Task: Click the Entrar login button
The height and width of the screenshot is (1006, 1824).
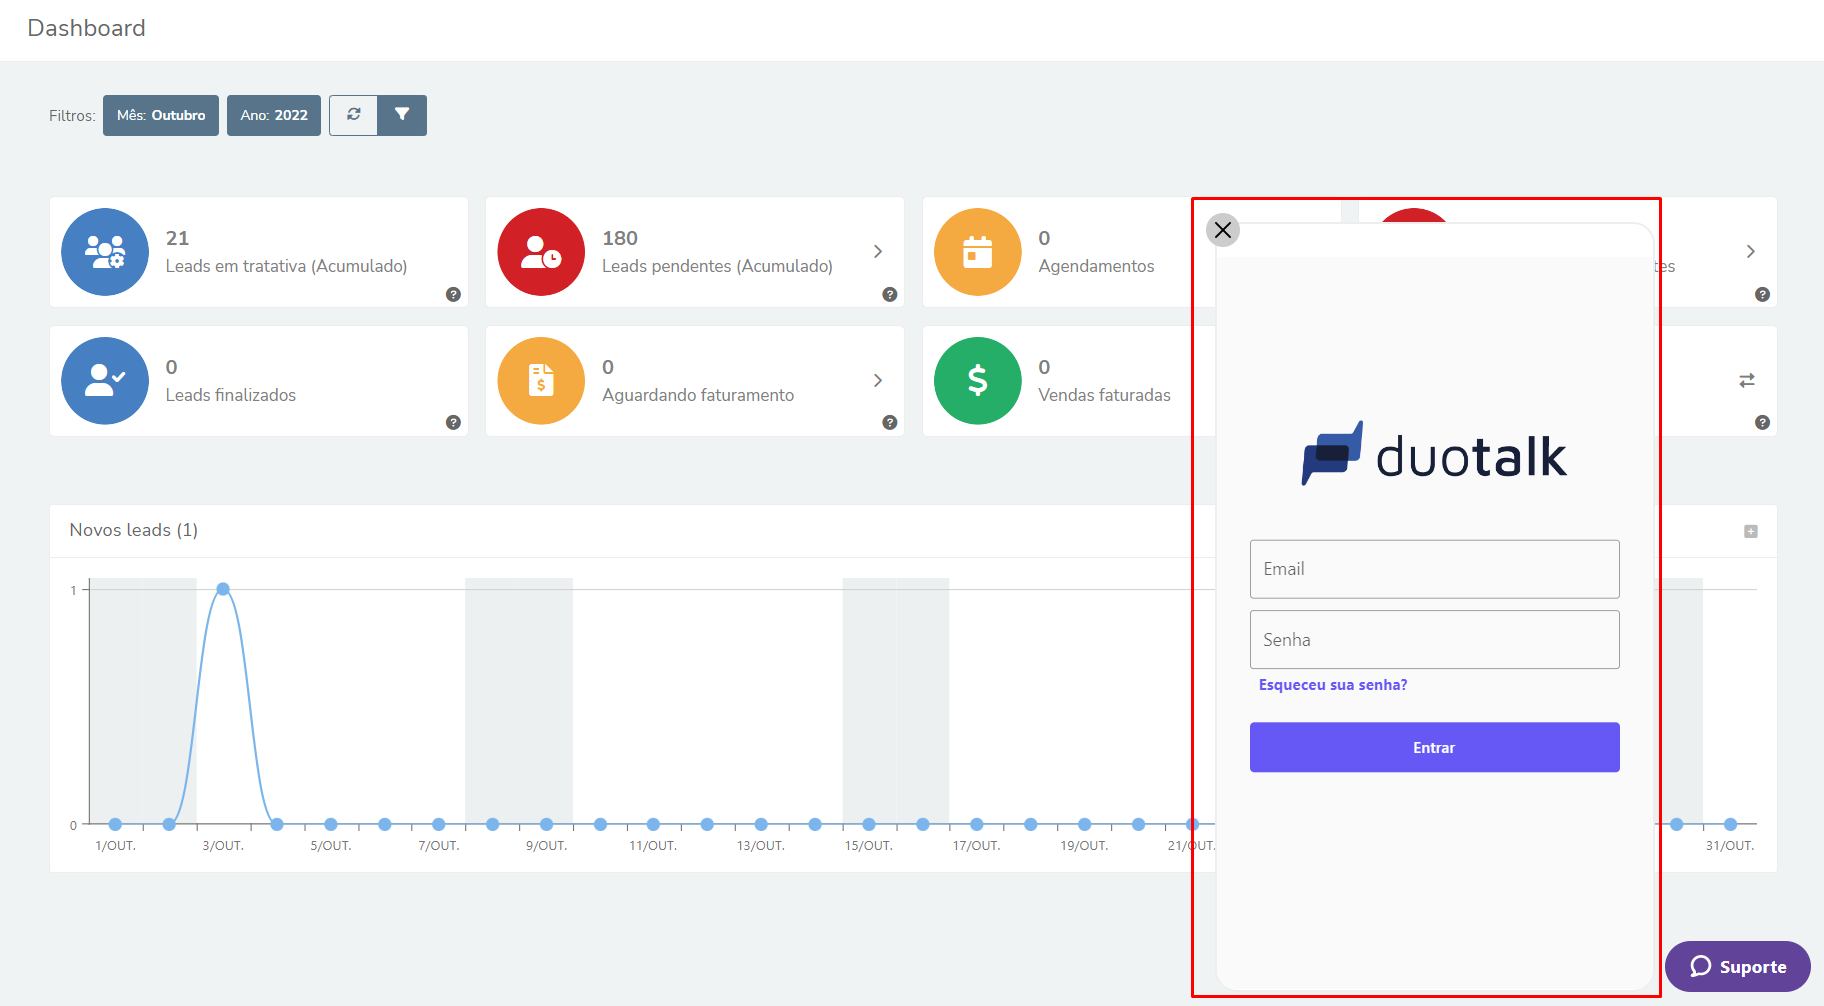Action: 1434,747
